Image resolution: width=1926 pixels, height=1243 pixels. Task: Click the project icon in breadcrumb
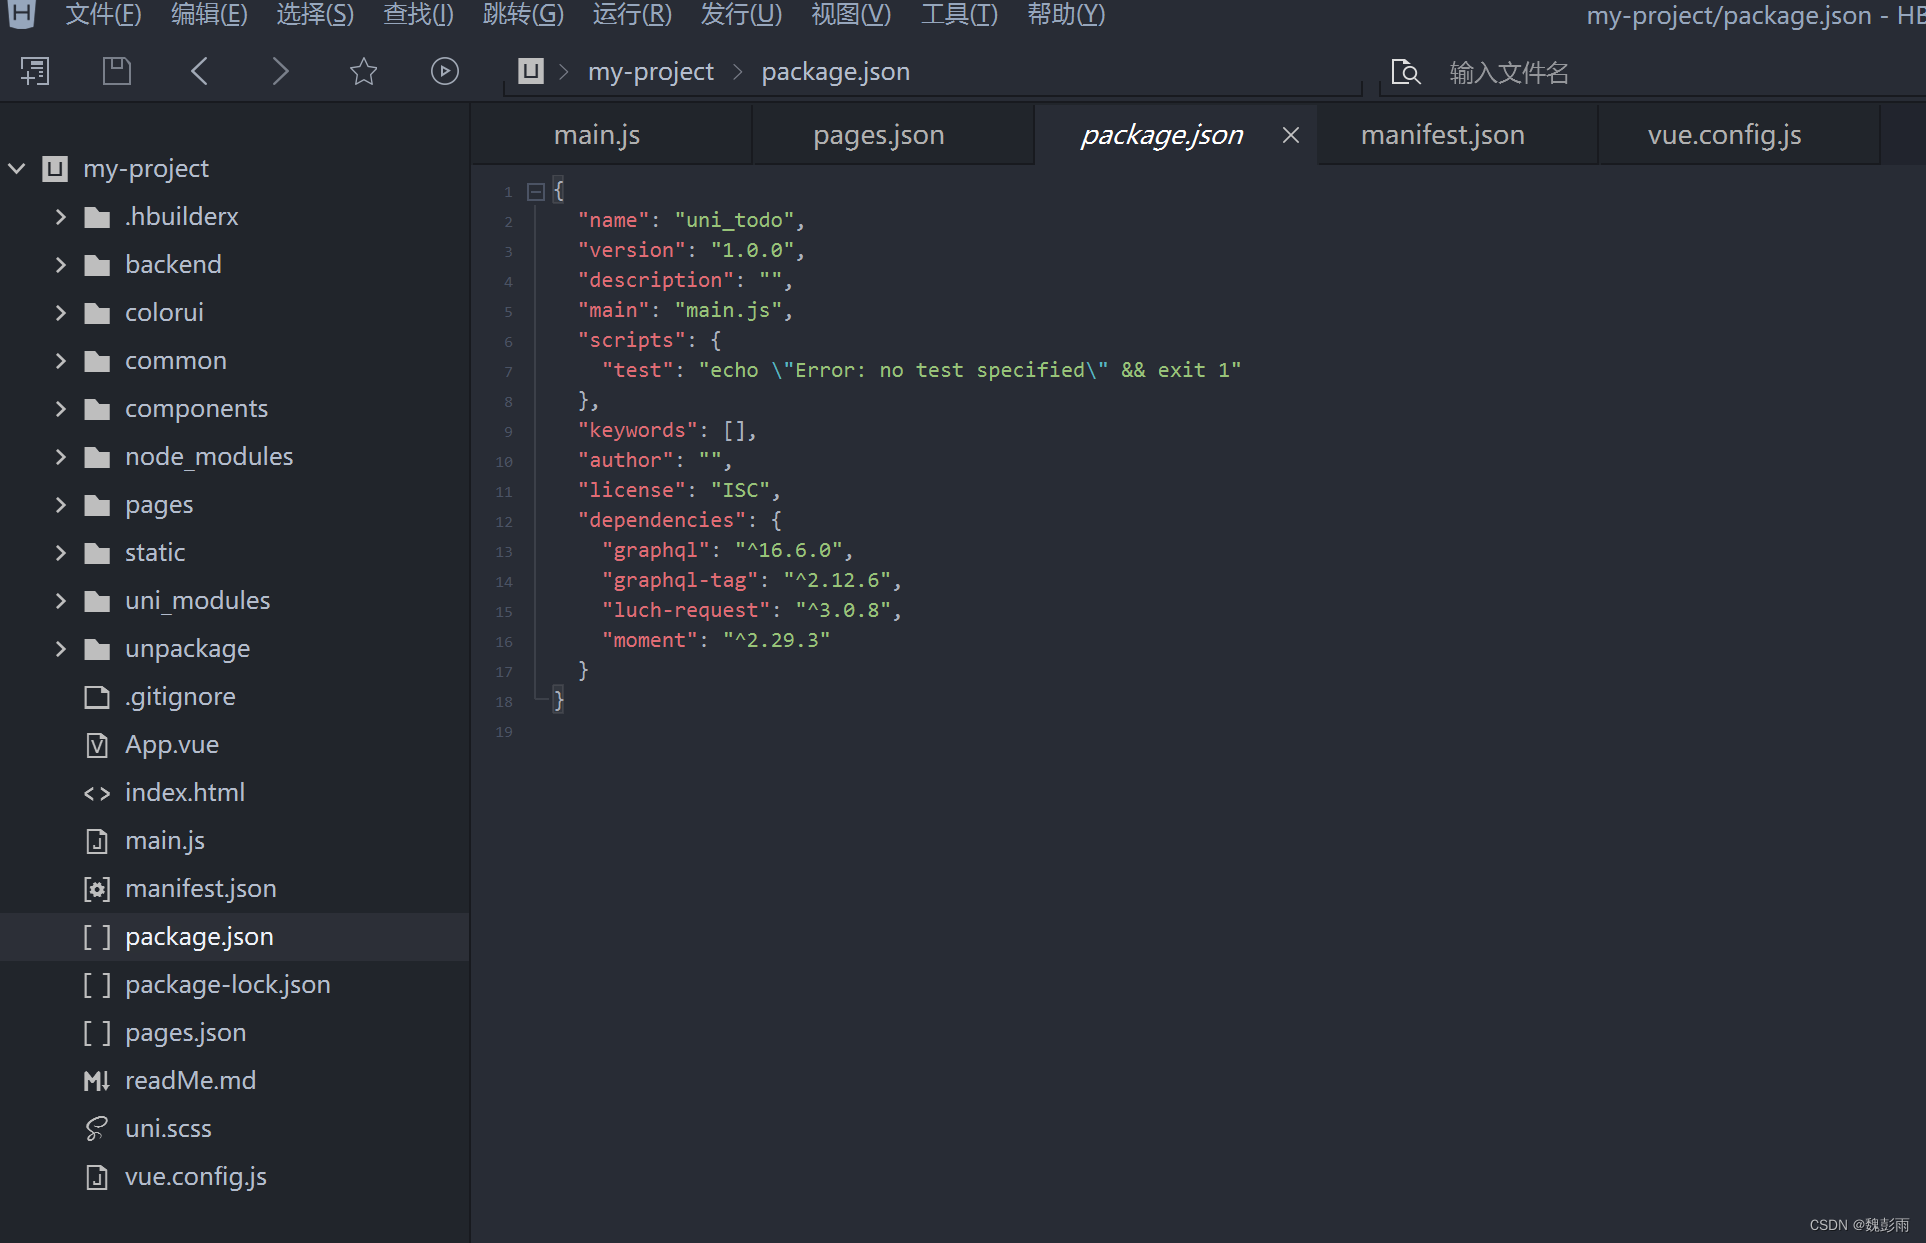coord(530,71)
